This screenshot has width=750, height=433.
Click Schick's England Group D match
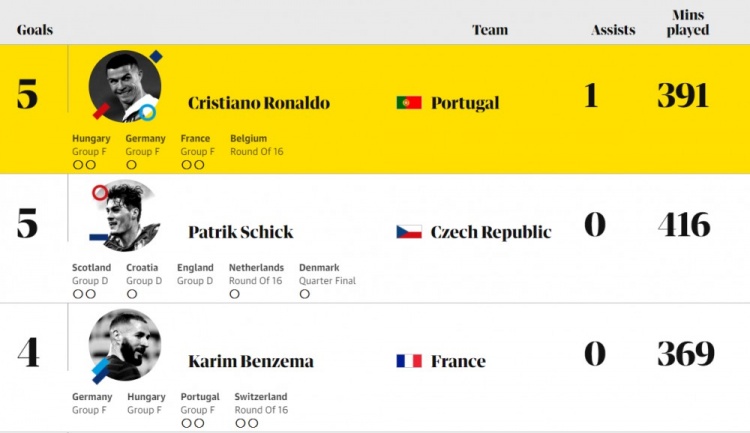click(195, 274)
